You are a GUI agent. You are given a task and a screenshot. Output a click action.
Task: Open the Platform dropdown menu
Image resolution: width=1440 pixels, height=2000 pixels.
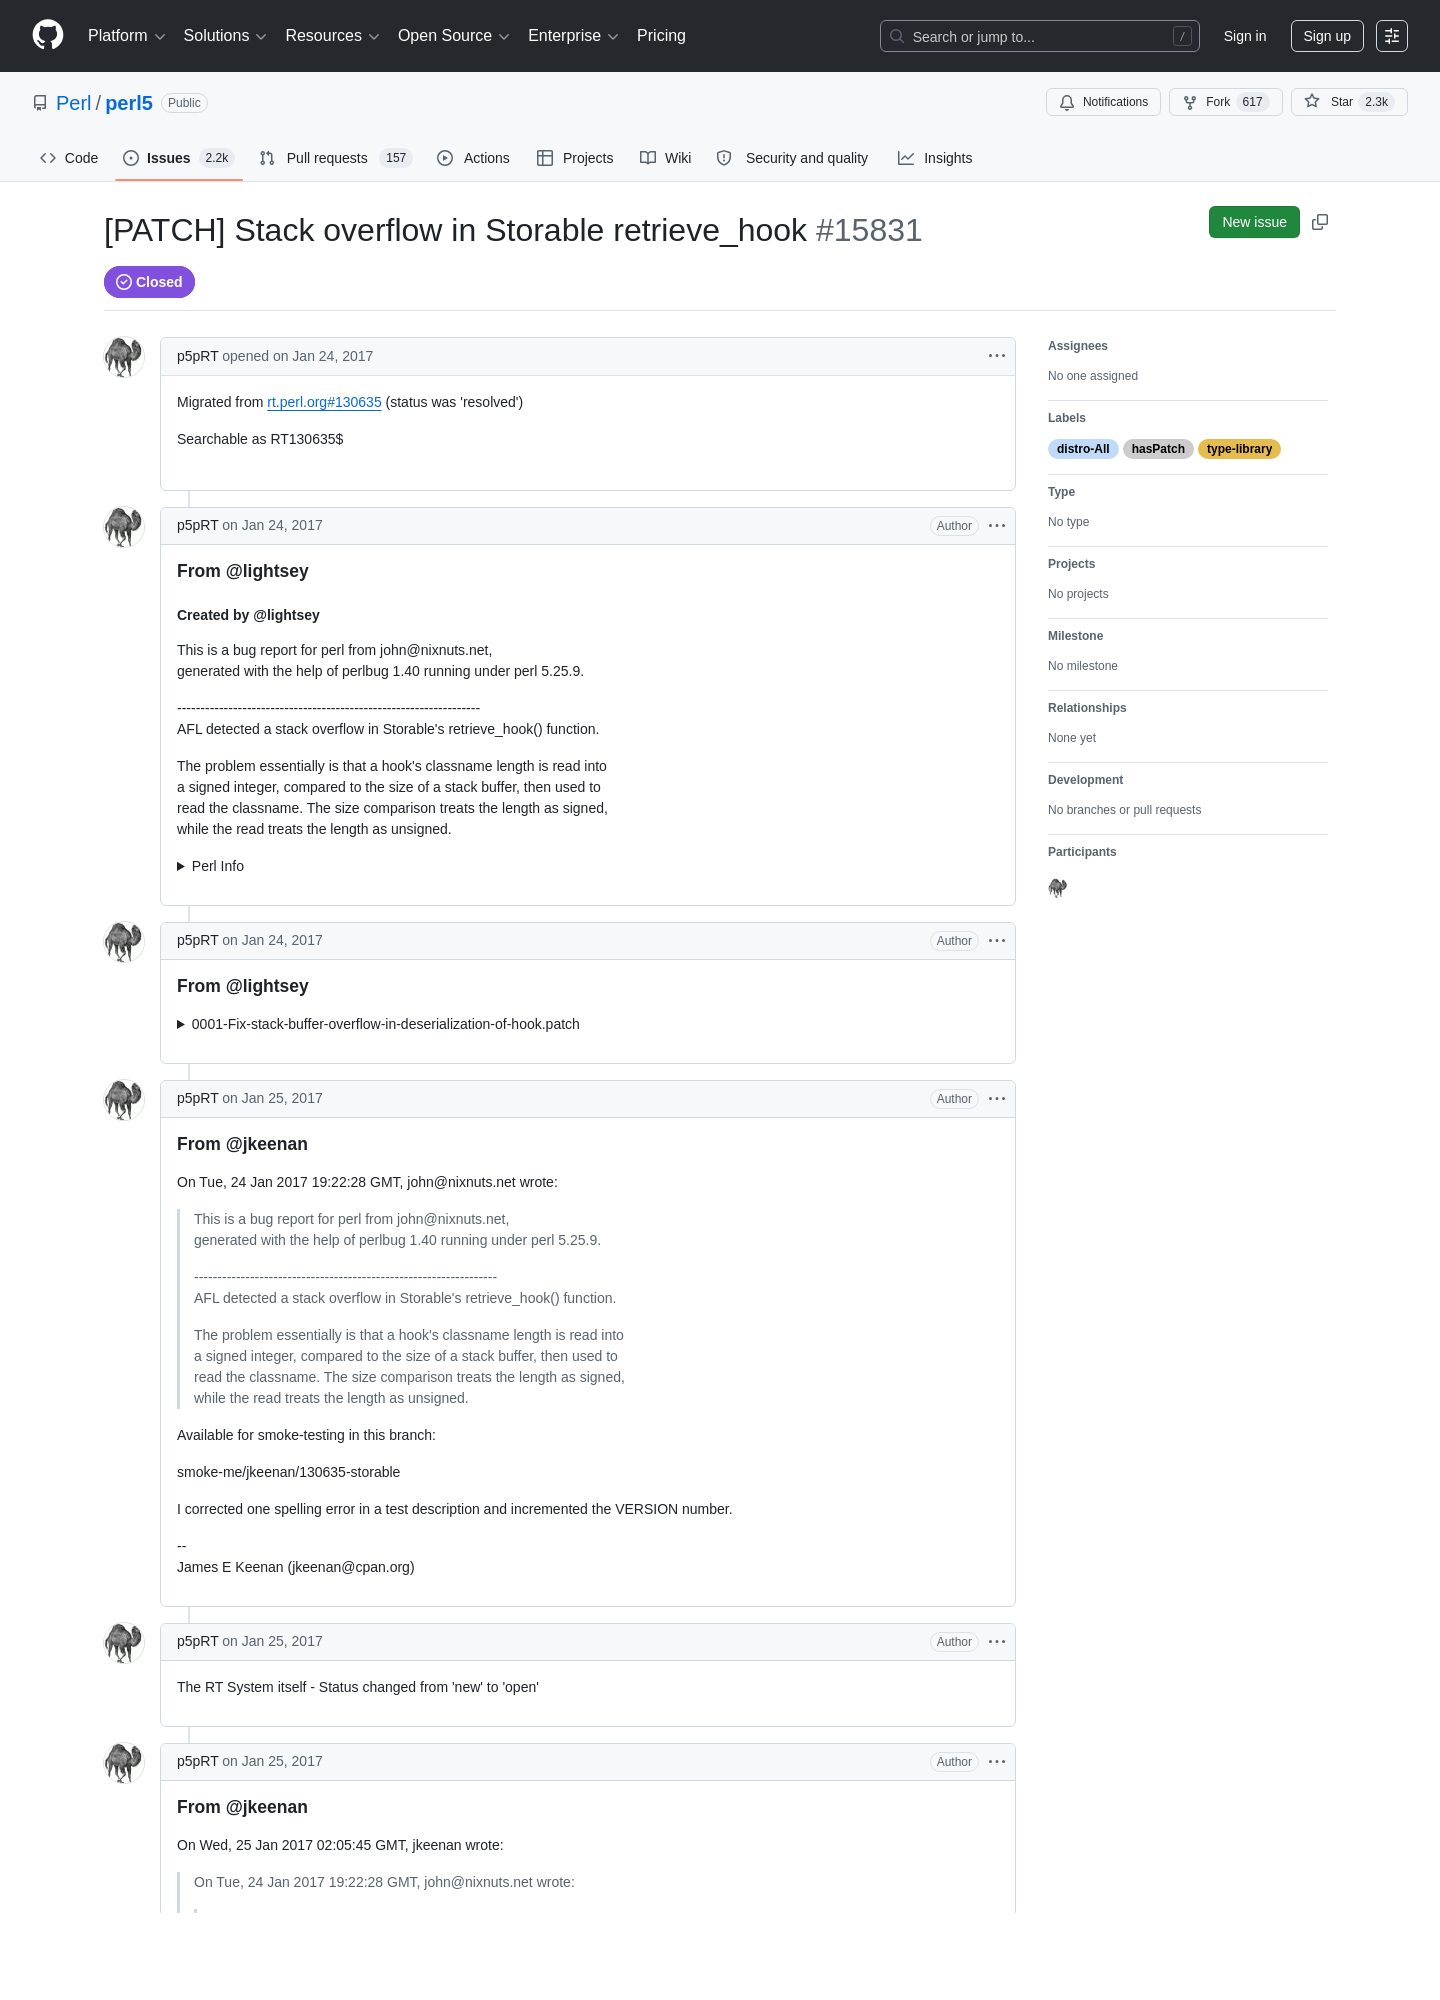(126, 36)
